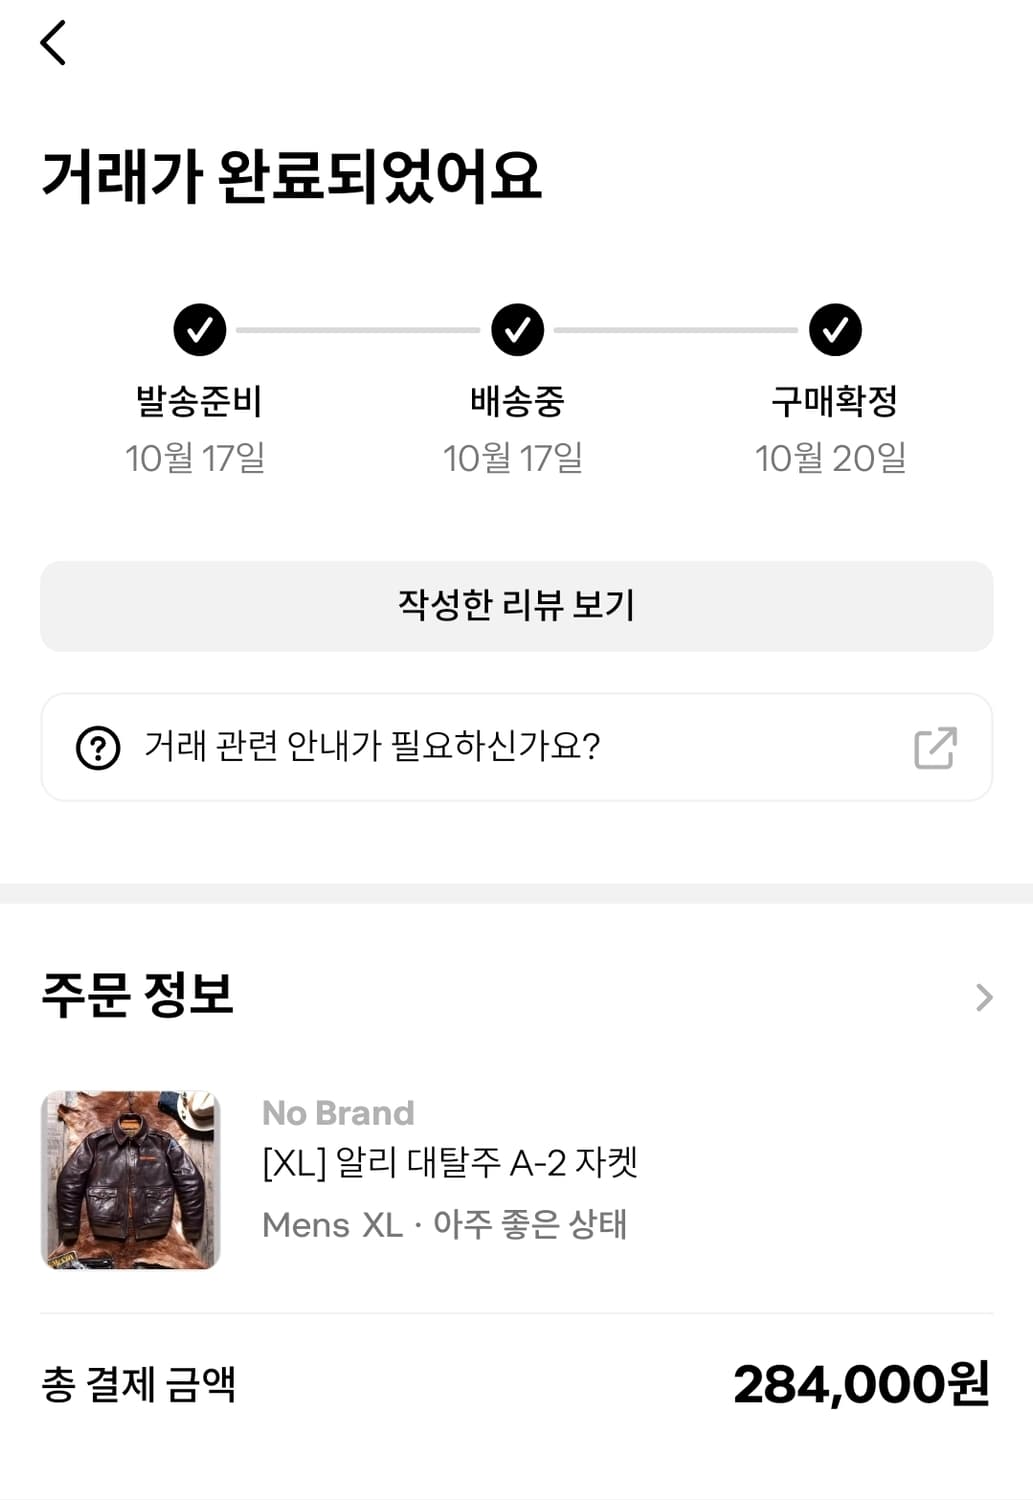Expand 주문 정보 with right chevron
Viewport: 1033px width, 1500px height.
pyautogui.click(x=984, y=997)
